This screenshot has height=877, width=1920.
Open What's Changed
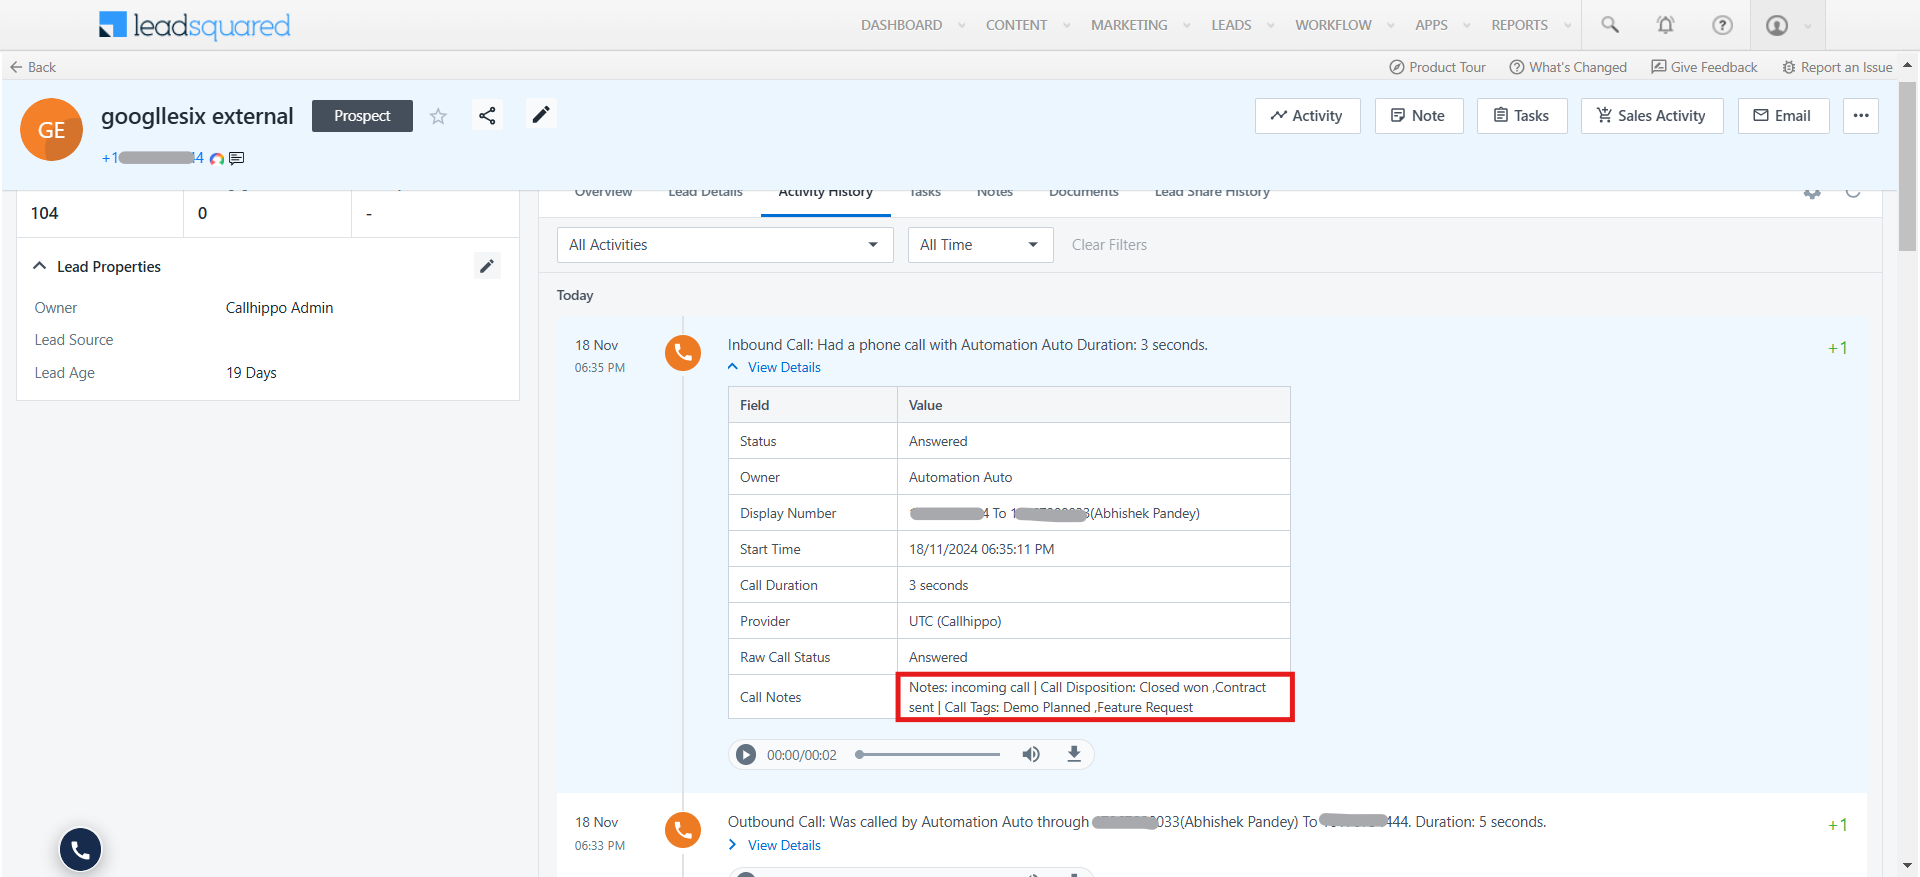(x=1568, y=67)
